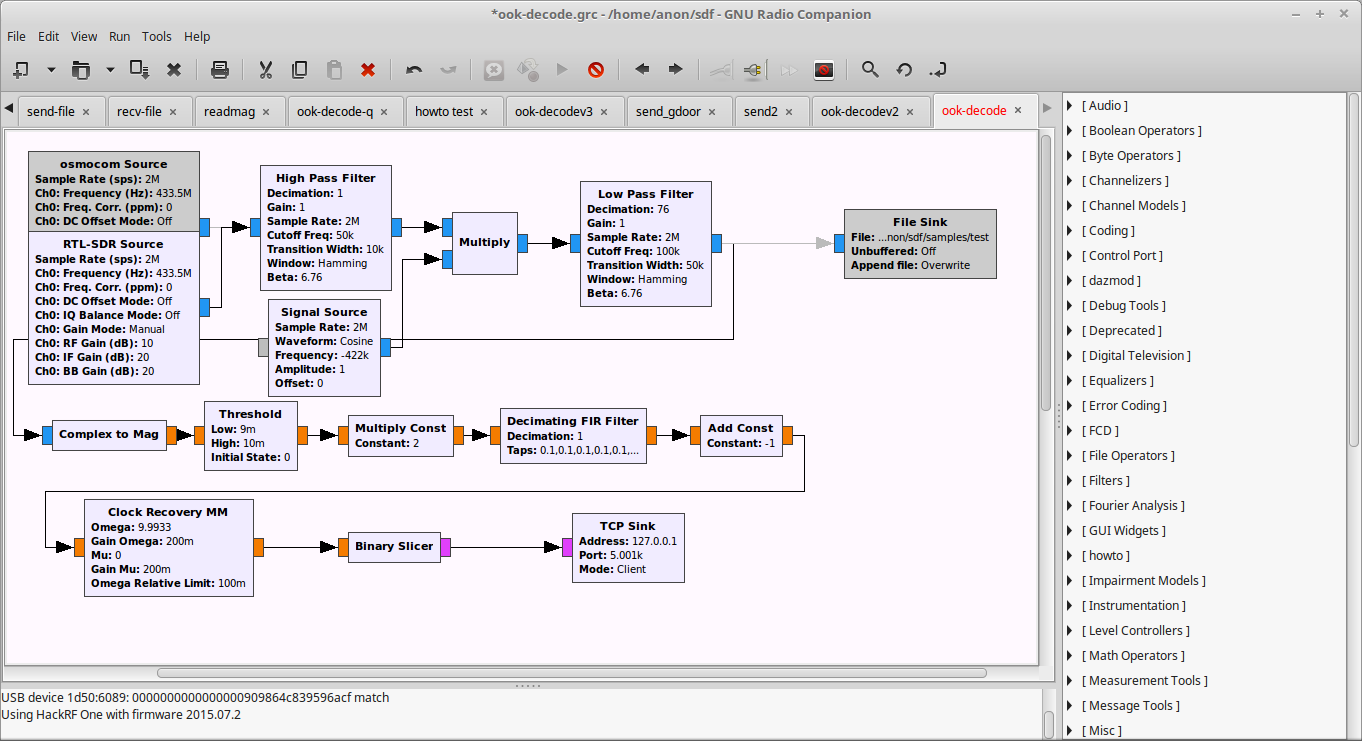
Task: Close the ook-decode tab
Action: 1018,110
